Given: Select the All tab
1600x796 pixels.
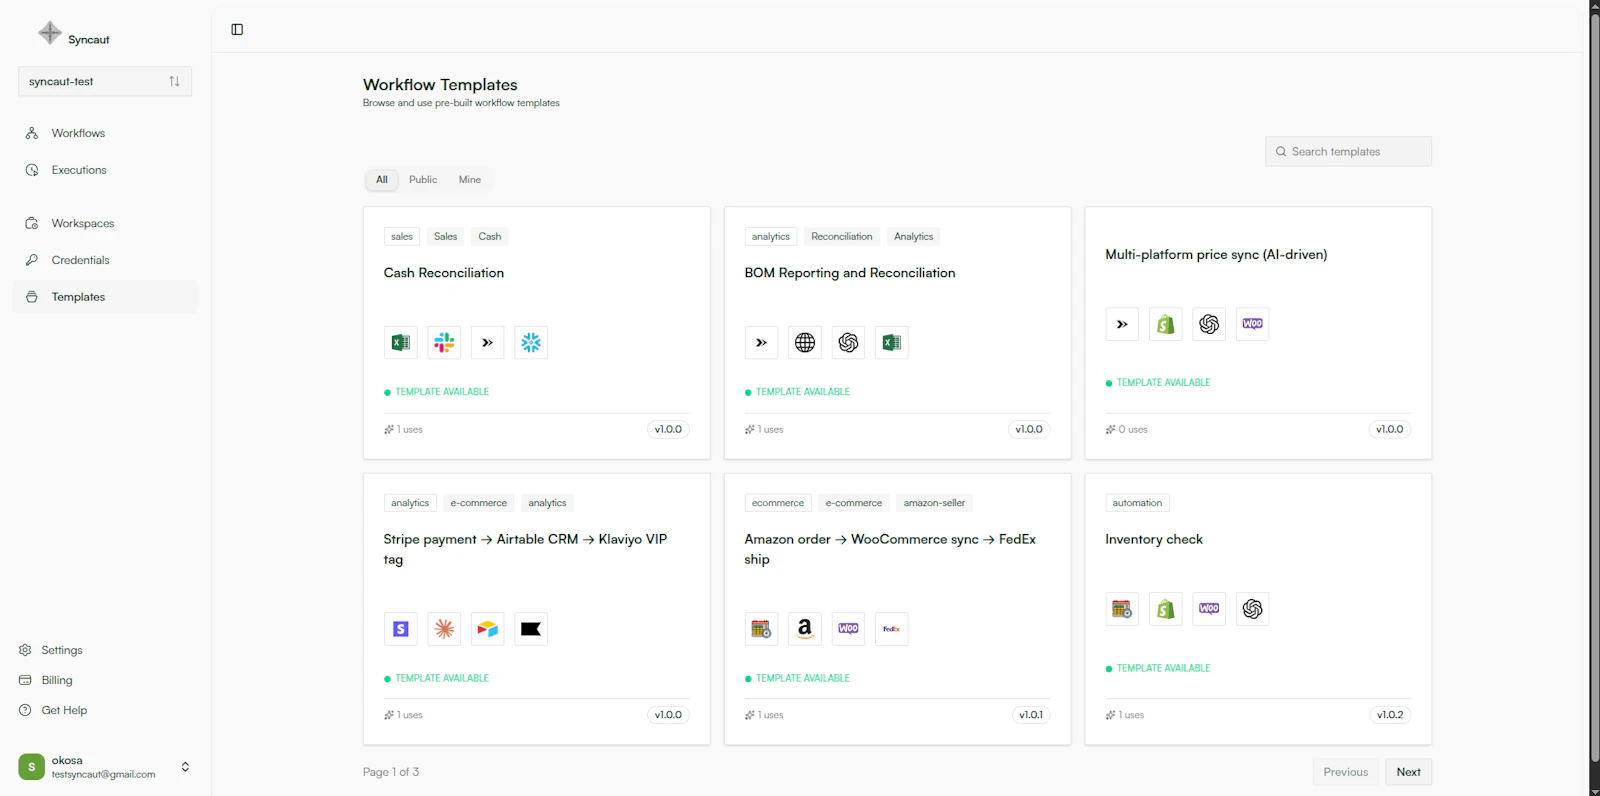Looking at the screenshot, I should coord(382,180).
